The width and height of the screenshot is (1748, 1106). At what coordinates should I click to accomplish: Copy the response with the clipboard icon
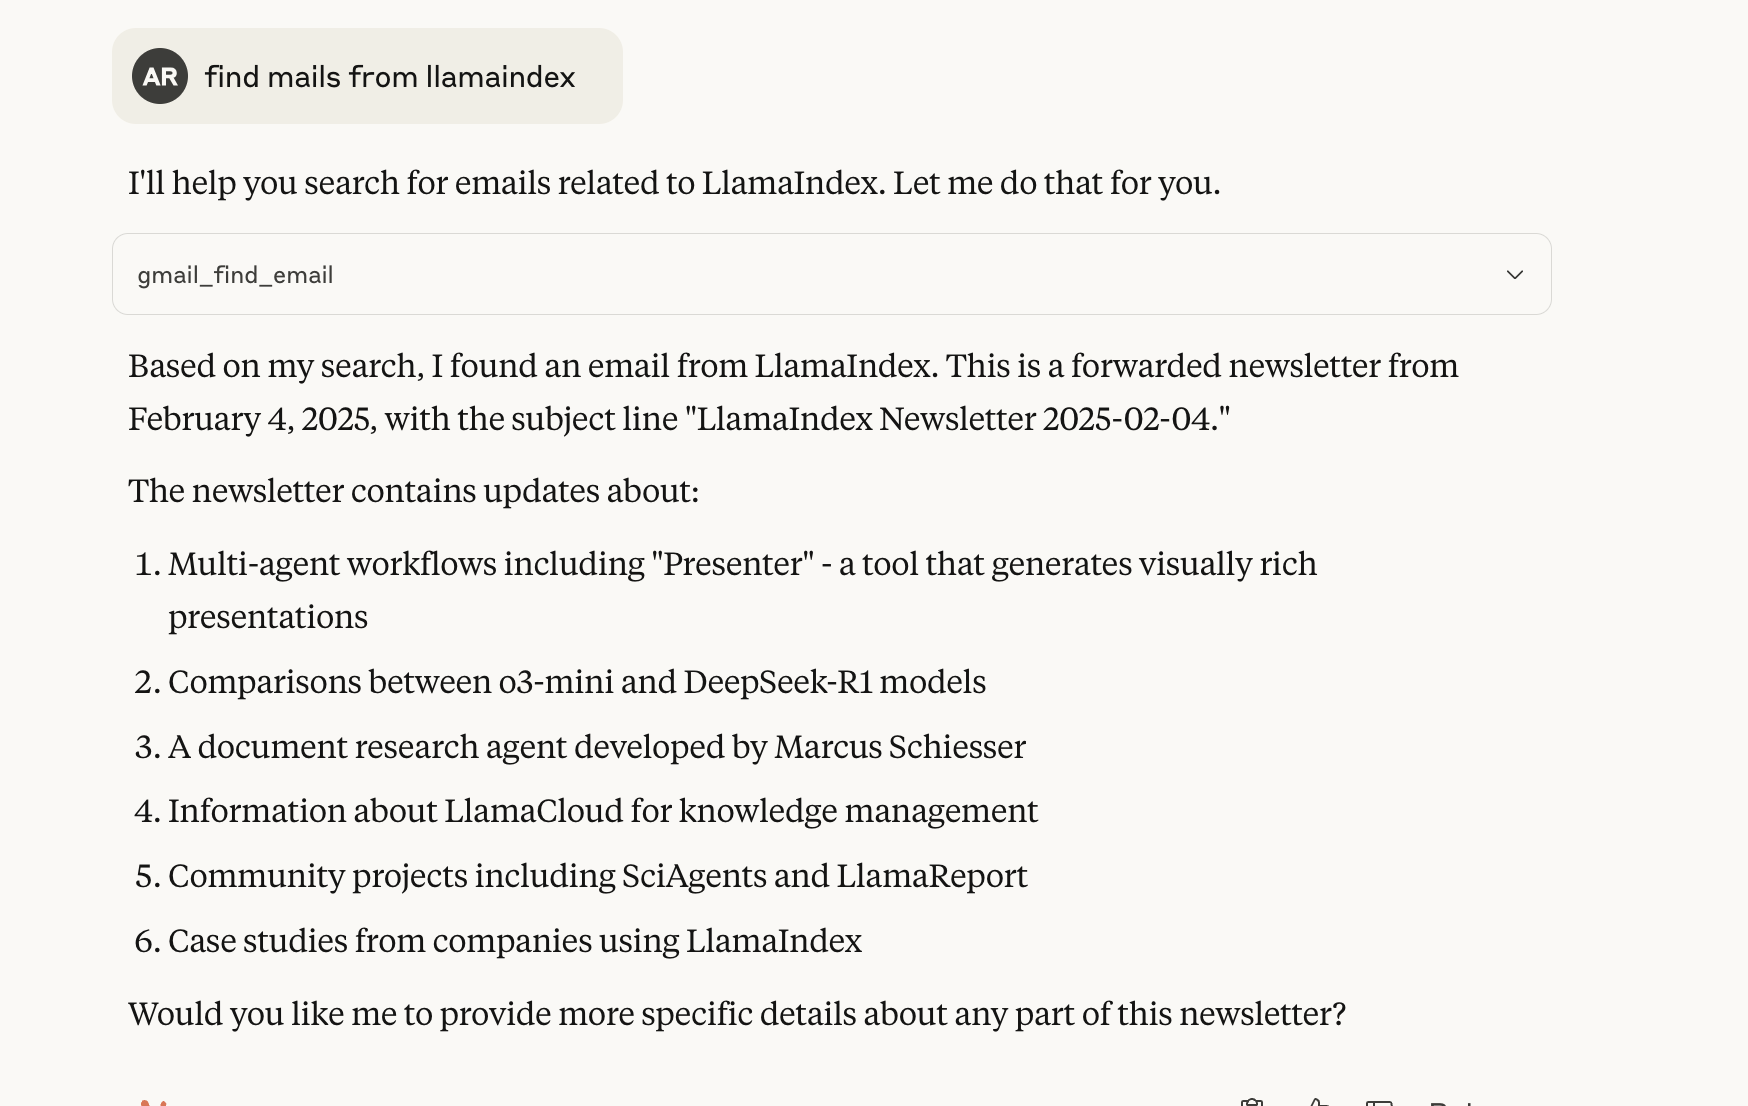(1252, 1102)
